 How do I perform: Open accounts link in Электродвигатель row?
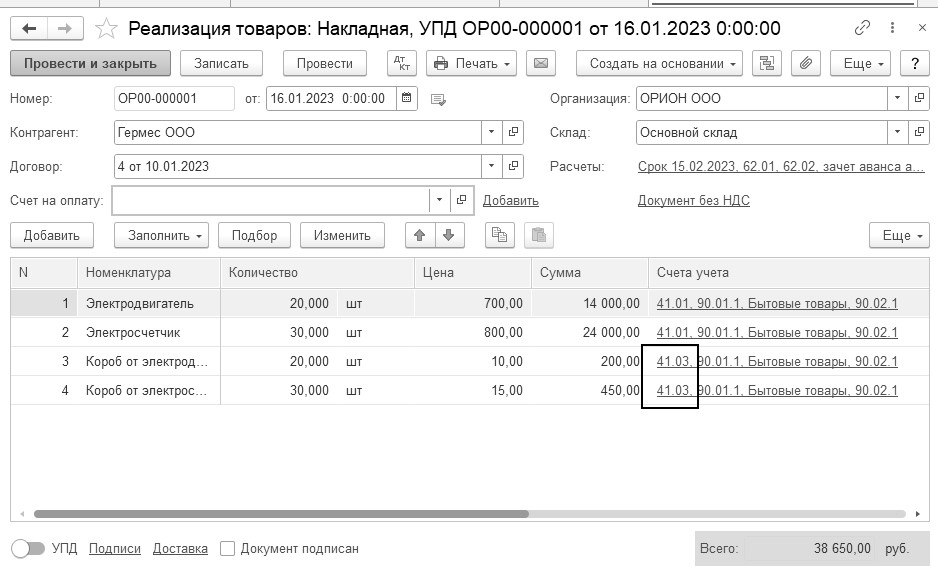point(777,303)
